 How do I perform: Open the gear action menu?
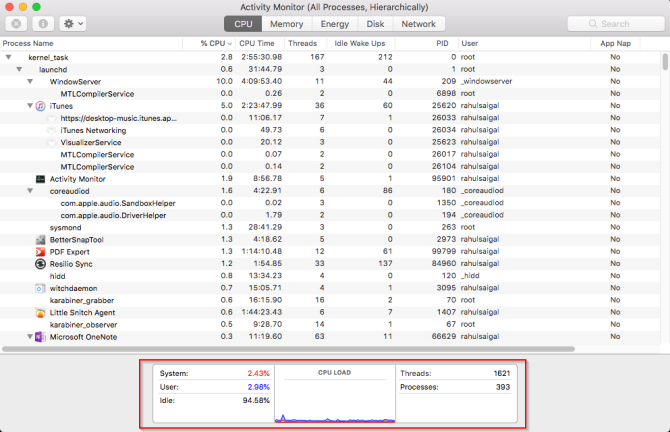click(73, 24)
